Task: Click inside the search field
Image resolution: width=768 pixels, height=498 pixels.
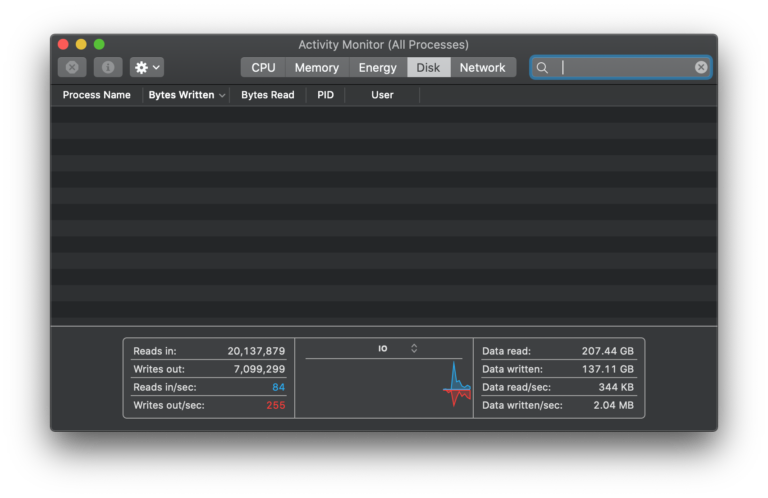Action: click(x=621, y=67)
